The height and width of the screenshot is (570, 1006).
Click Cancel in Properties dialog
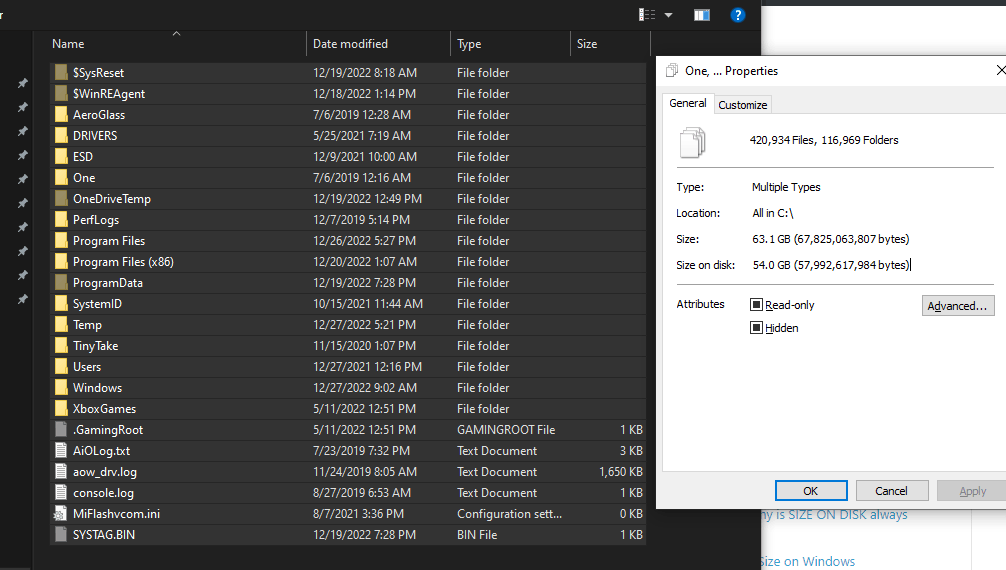click(x=892, y=490)
